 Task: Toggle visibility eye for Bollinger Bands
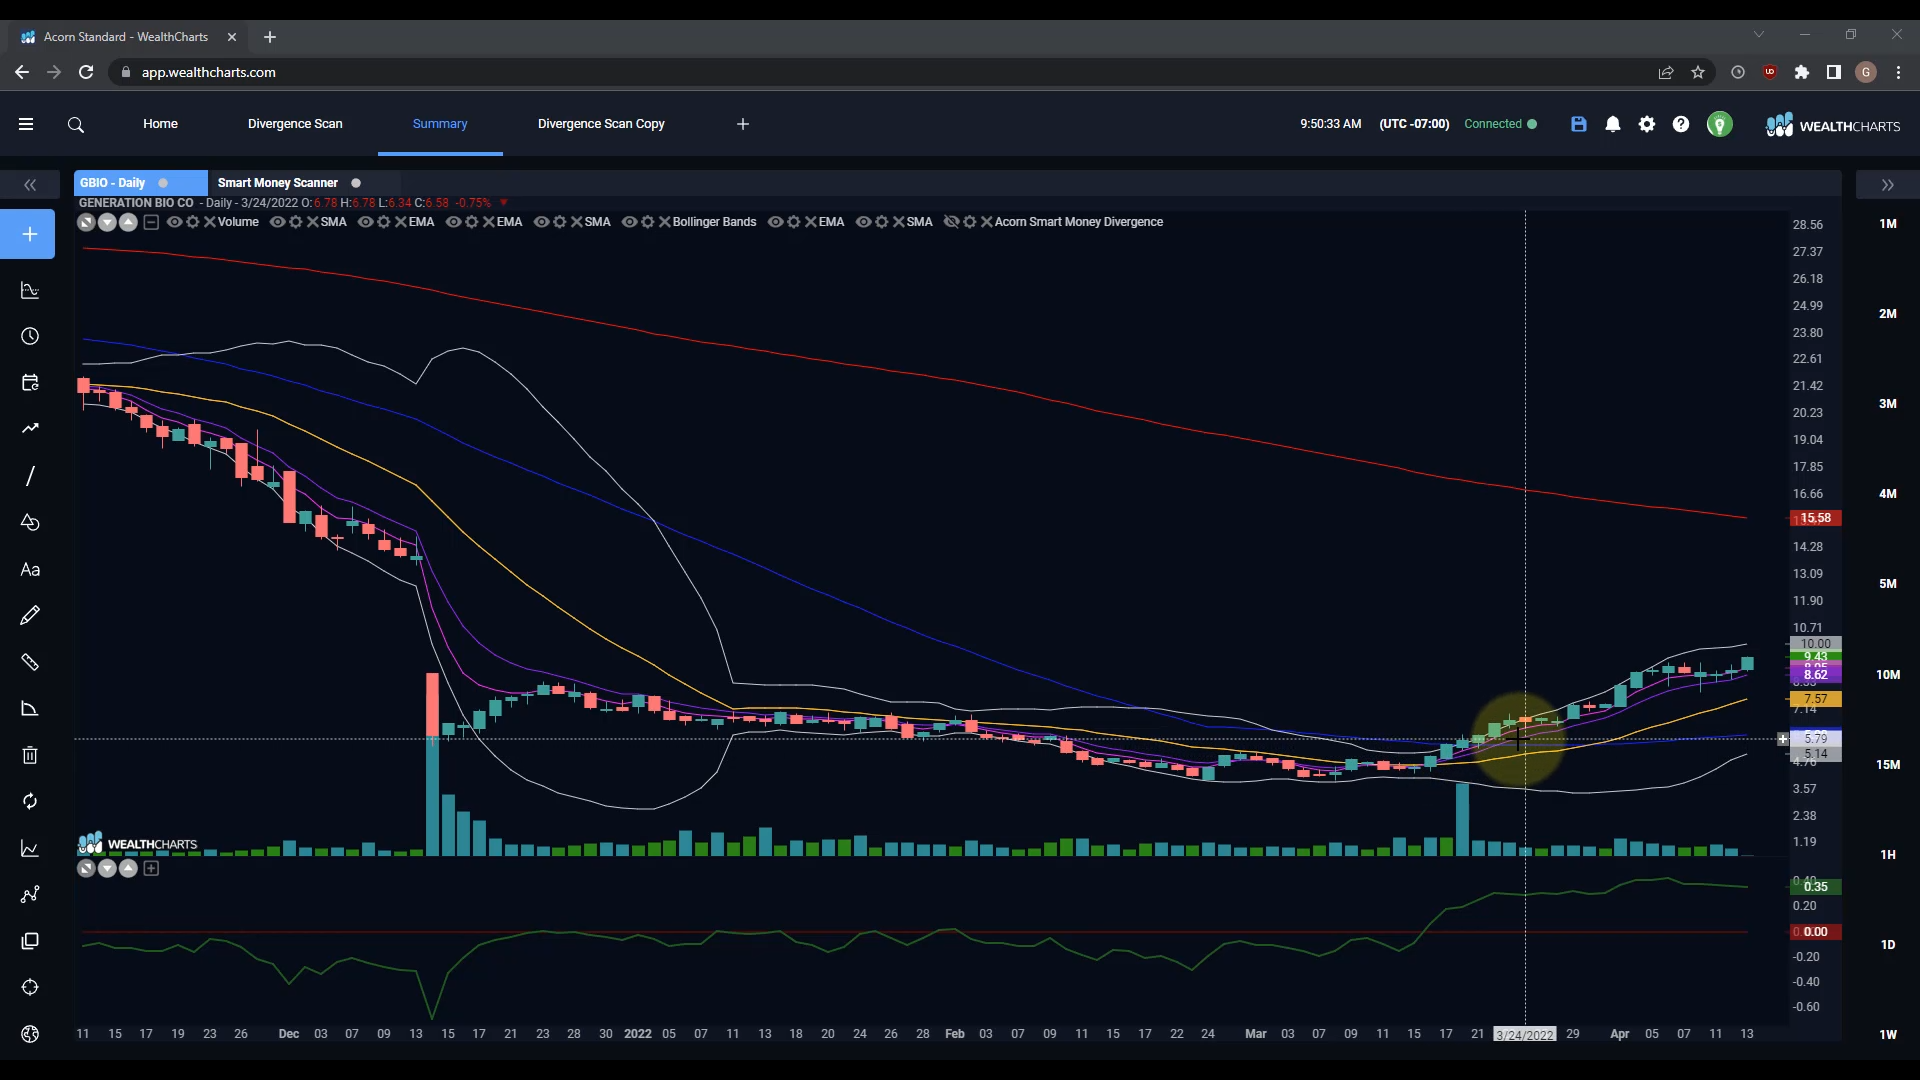pos(629,222)
